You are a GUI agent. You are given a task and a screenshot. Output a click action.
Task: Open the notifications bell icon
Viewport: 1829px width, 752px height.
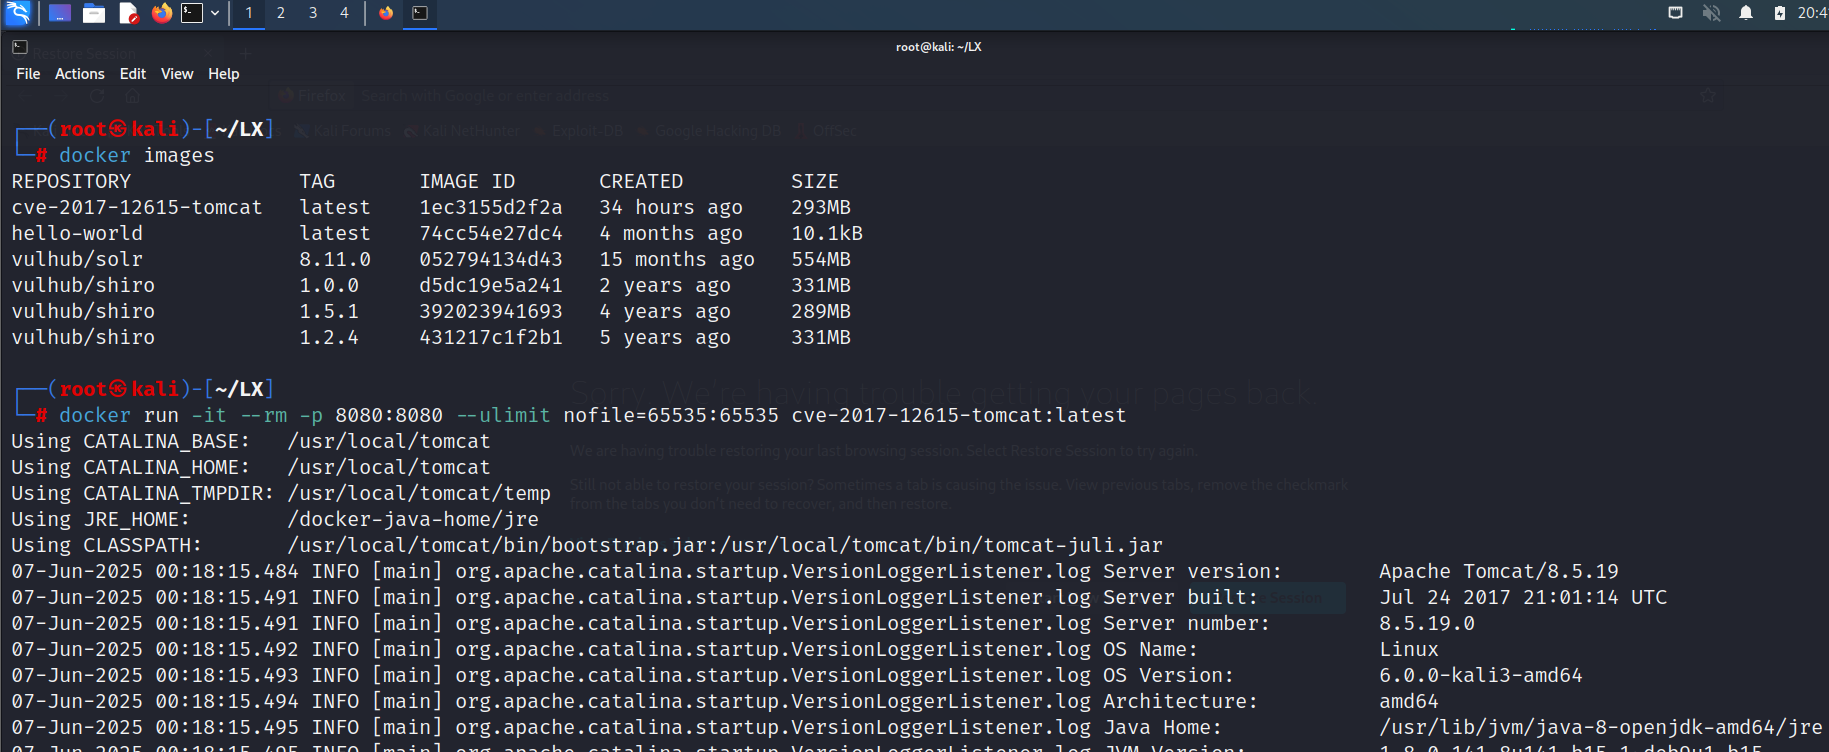tap(1746, 13)
